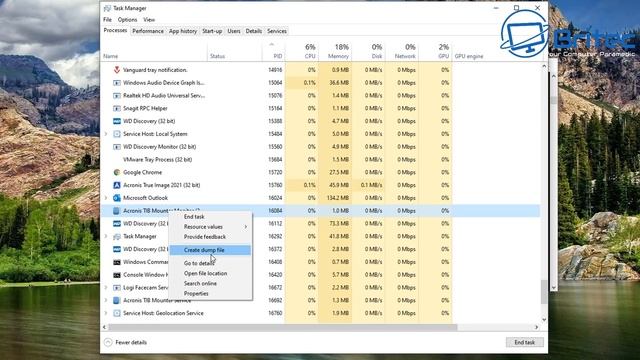Click the WD Discovery Monitor icon
This screenshot has height=360, width=640.
117,147
